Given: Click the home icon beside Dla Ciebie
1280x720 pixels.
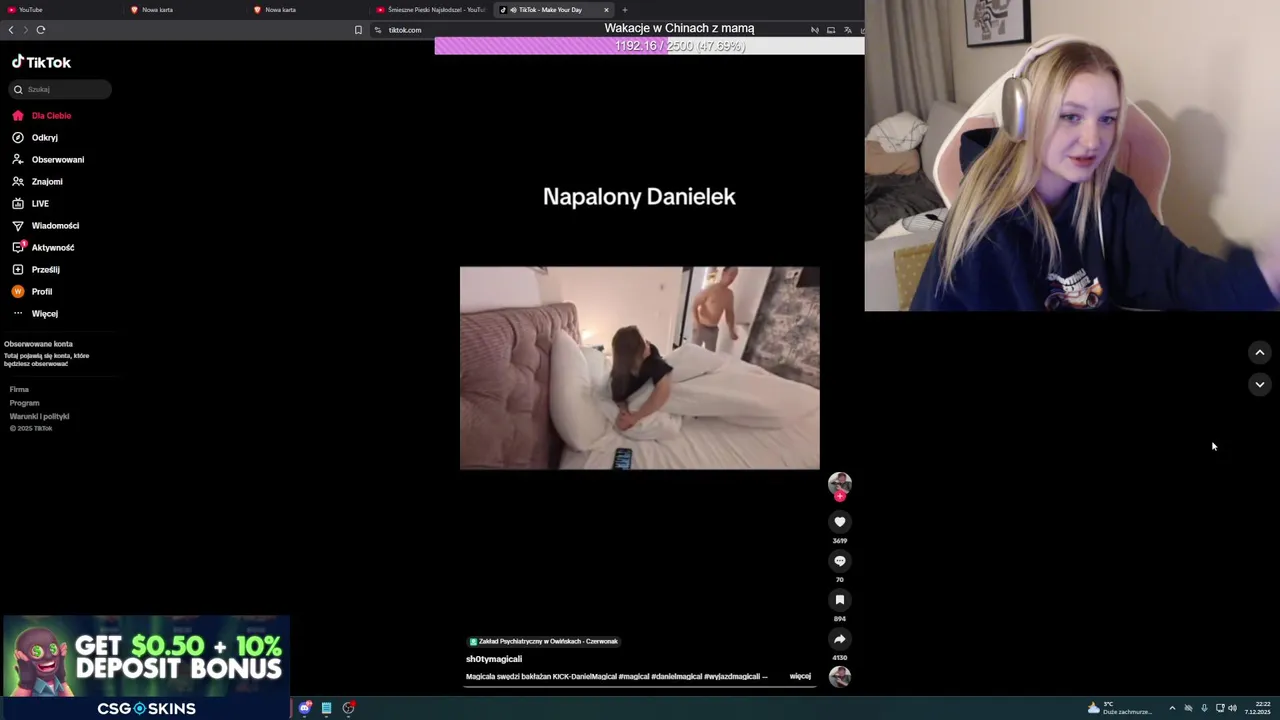Looking at the screenshot, I should pyautogui.click(x=18, y=116).
